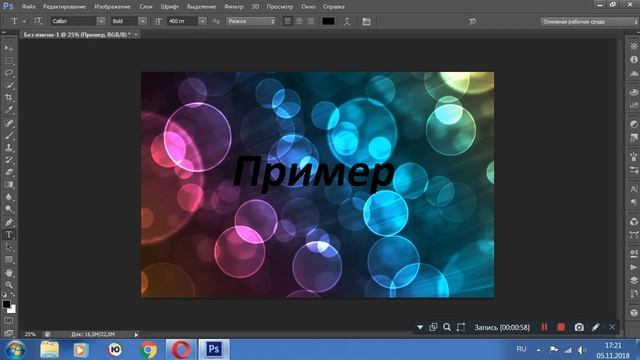Change the screen mode icon
Image resolution: width=640 pixels, height=360 pixels.
(x=9, y=333)
